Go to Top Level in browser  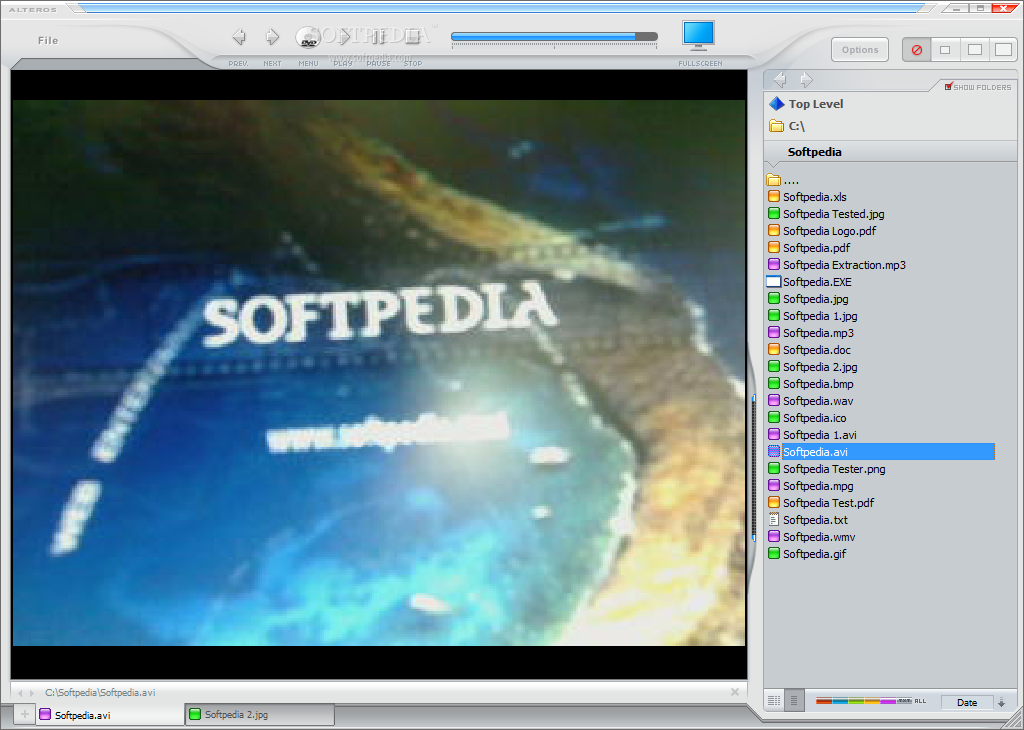pos(807,104)
